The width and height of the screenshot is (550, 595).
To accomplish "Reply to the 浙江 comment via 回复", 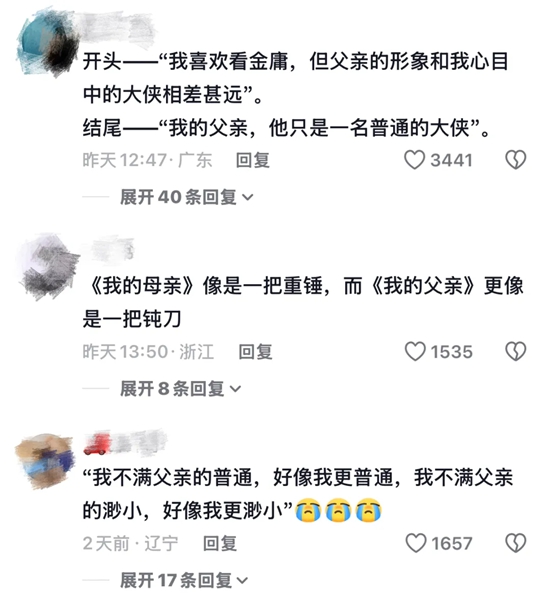I will [255, 352].
